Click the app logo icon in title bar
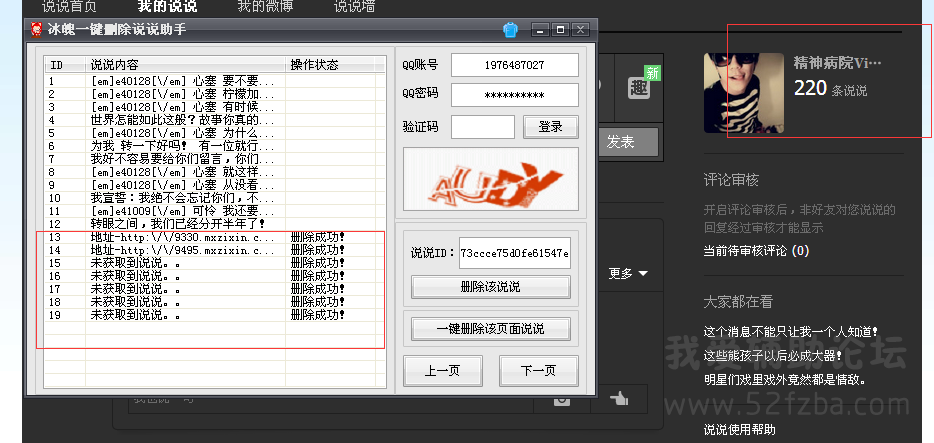The height and width of the screenshot is (443, 934). (36, 29)
